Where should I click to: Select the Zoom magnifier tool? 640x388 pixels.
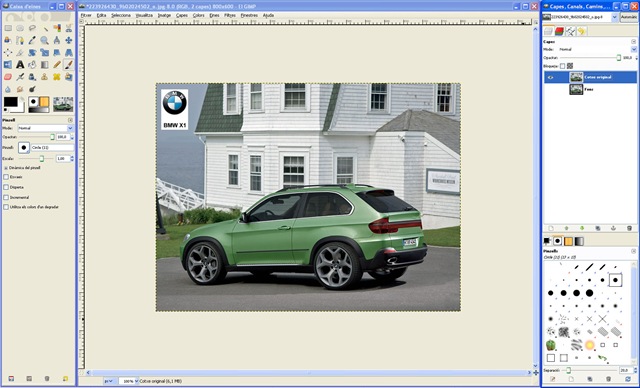[x=44, y=40]
